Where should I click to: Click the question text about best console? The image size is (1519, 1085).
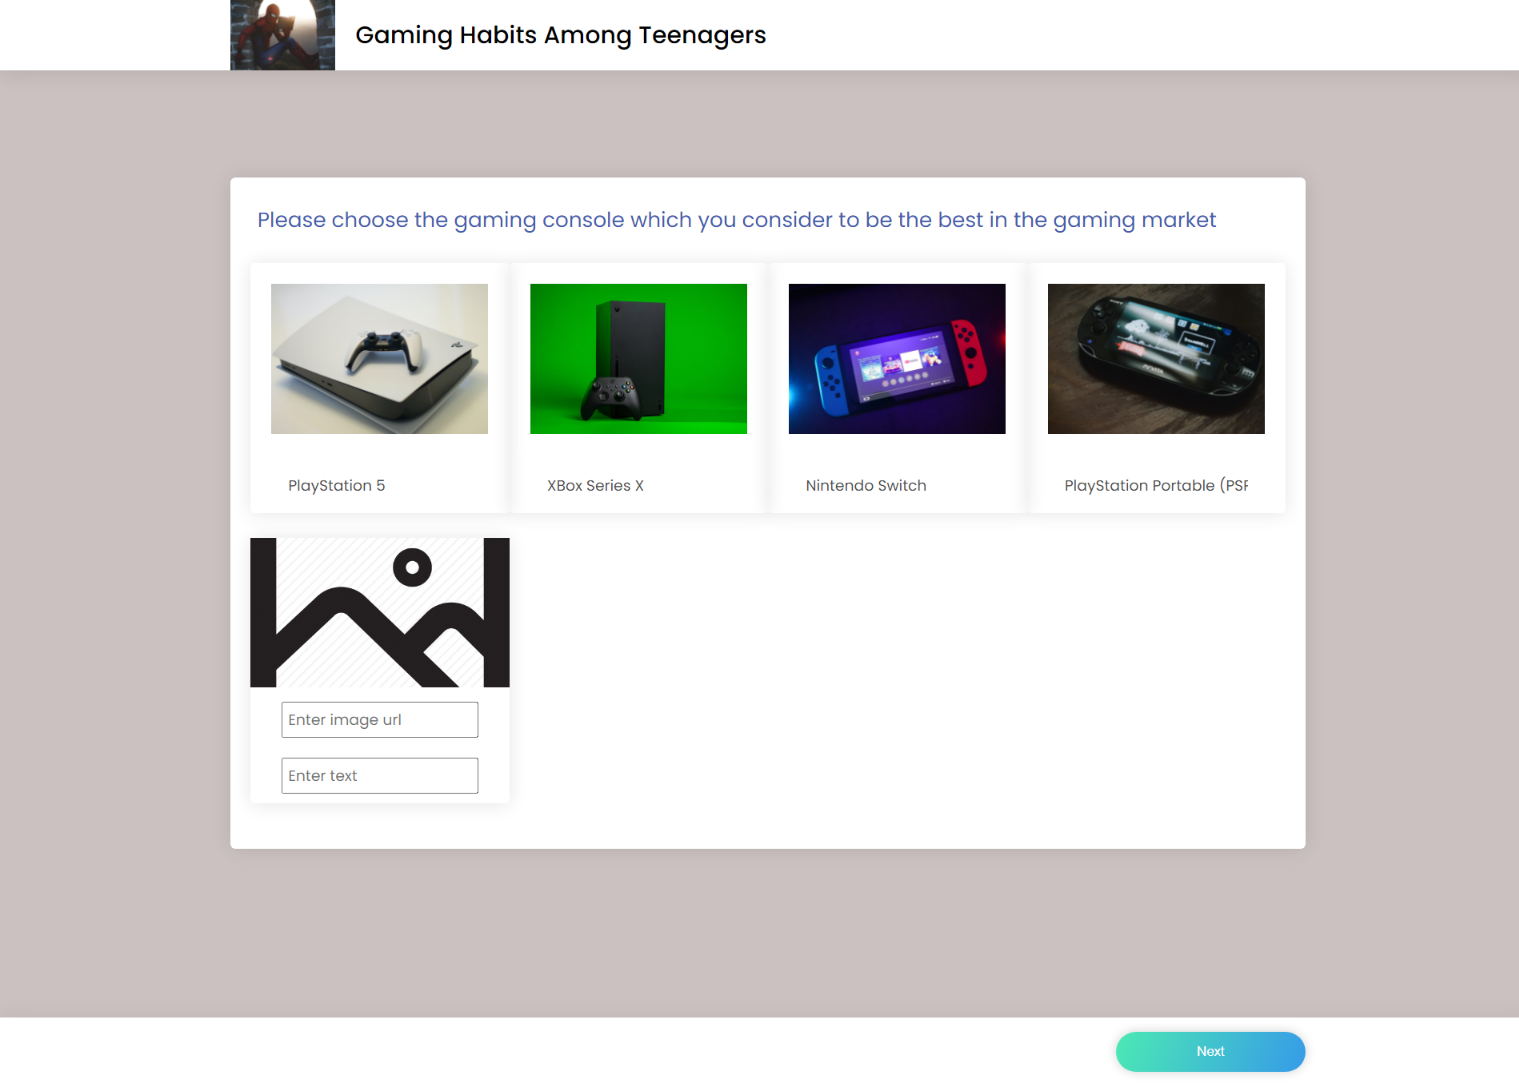tap(737, 220)
